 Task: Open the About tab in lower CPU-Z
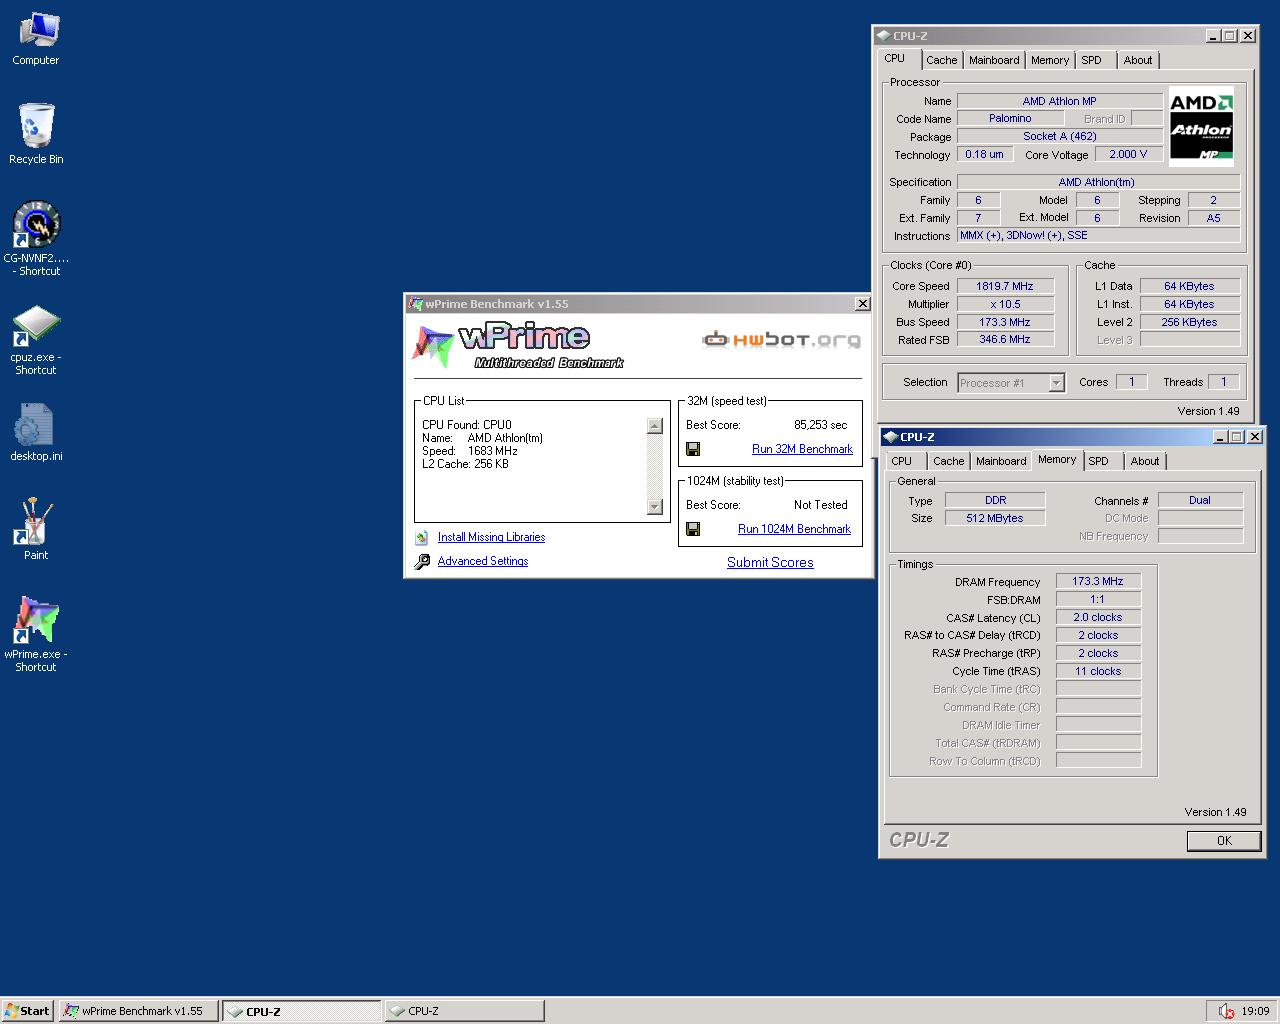pyautogui.click(x=1144, y=461)
